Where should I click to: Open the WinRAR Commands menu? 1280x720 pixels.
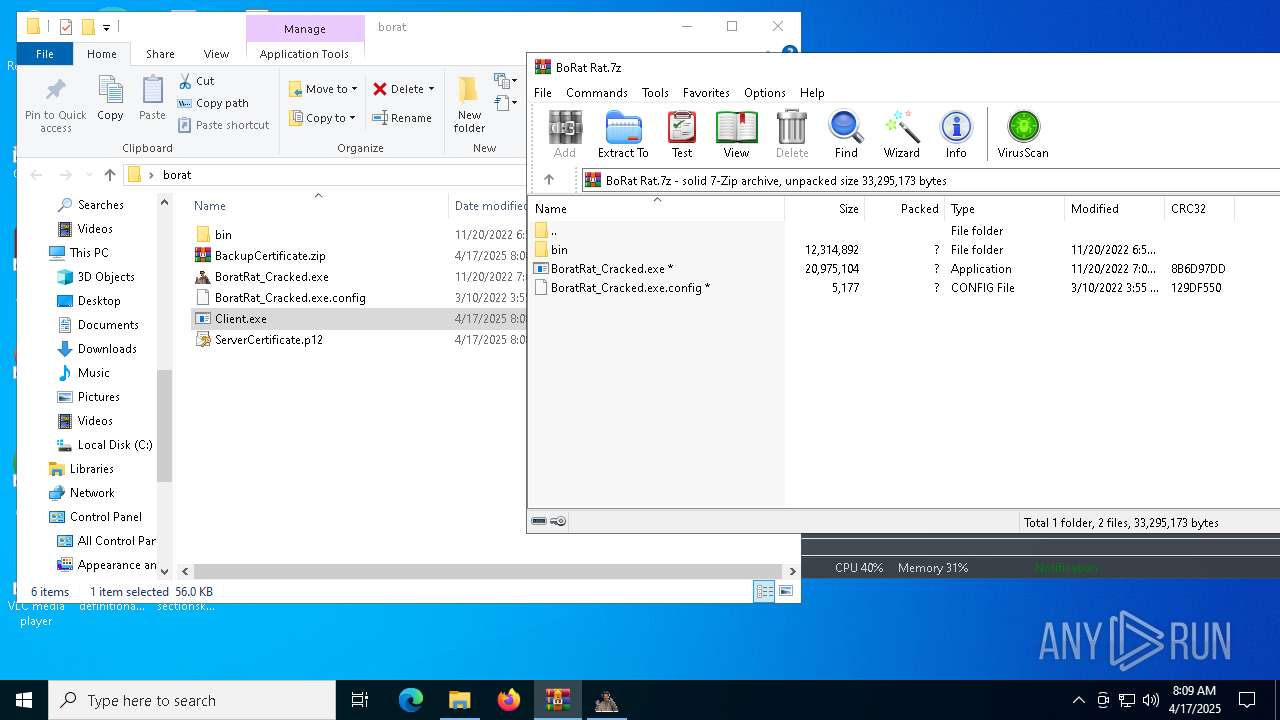[596, 93]
